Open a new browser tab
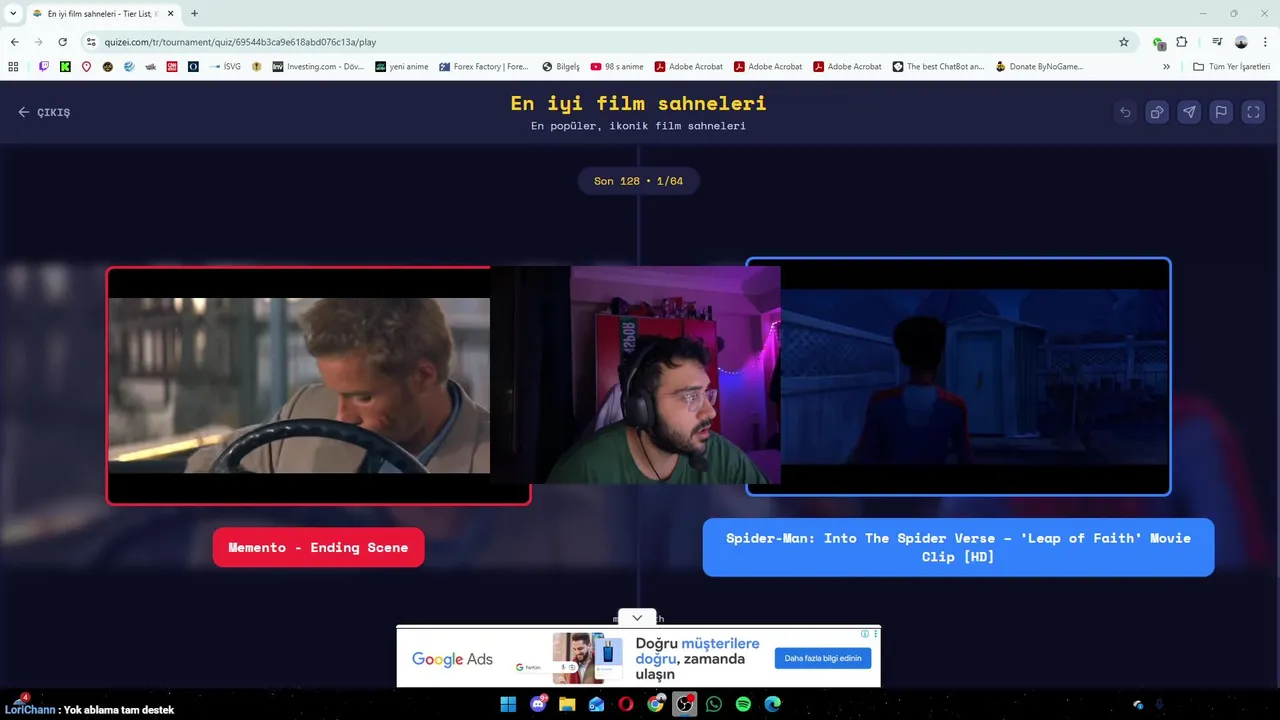This screenshot has width=1280, height=720. coord(194,14)
